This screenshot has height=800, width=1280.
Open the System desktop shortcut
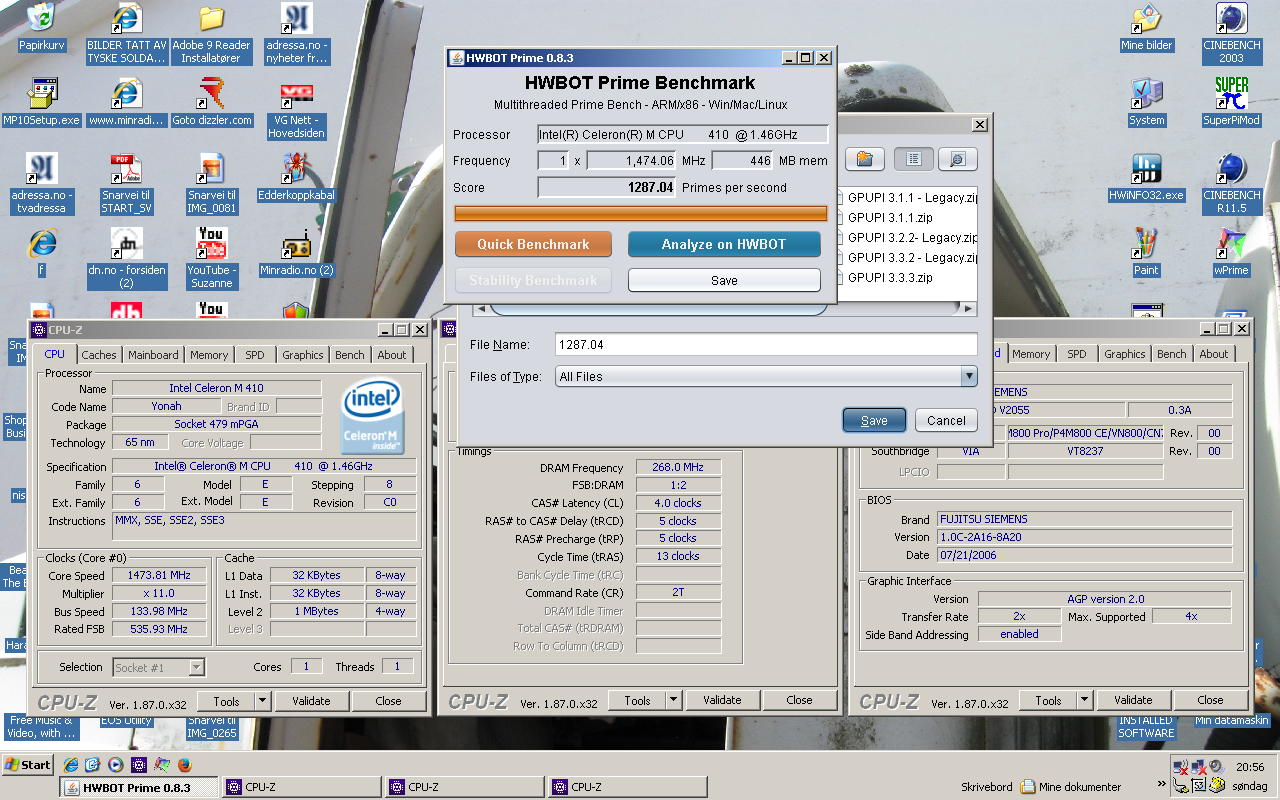coord(1146,103)
